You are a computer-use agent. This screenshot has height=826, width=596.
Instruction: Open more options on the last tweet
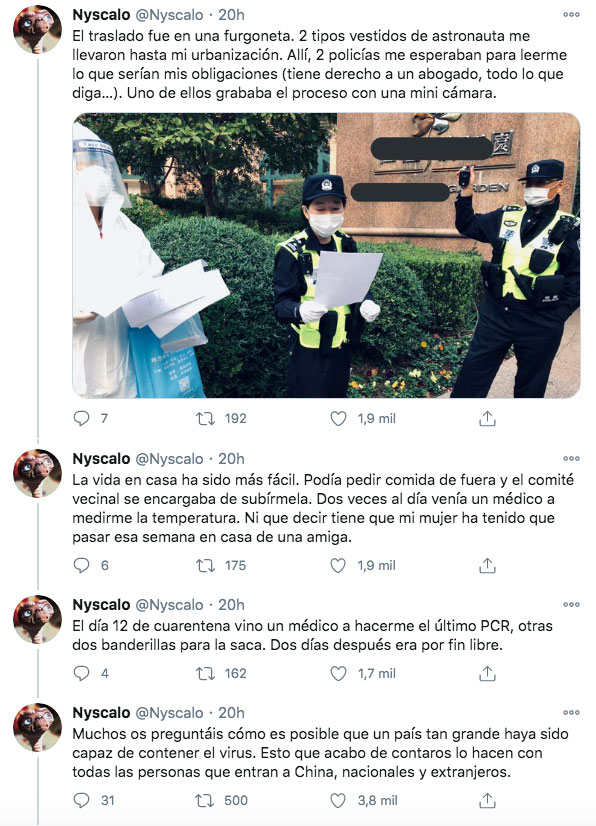click(571, 712)
